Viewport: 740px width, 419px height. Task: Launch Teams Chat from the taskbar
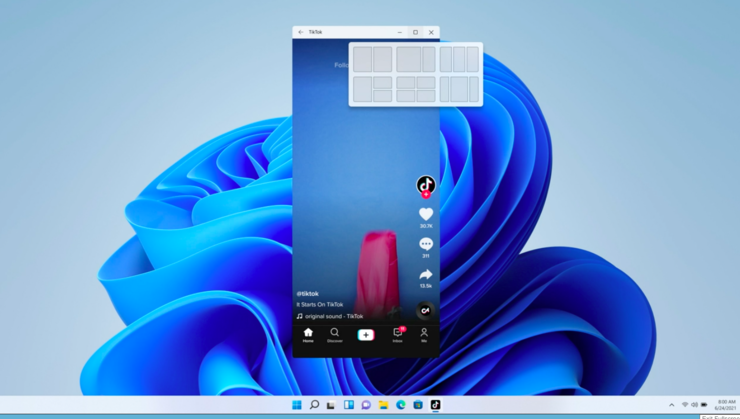[366, 405]
